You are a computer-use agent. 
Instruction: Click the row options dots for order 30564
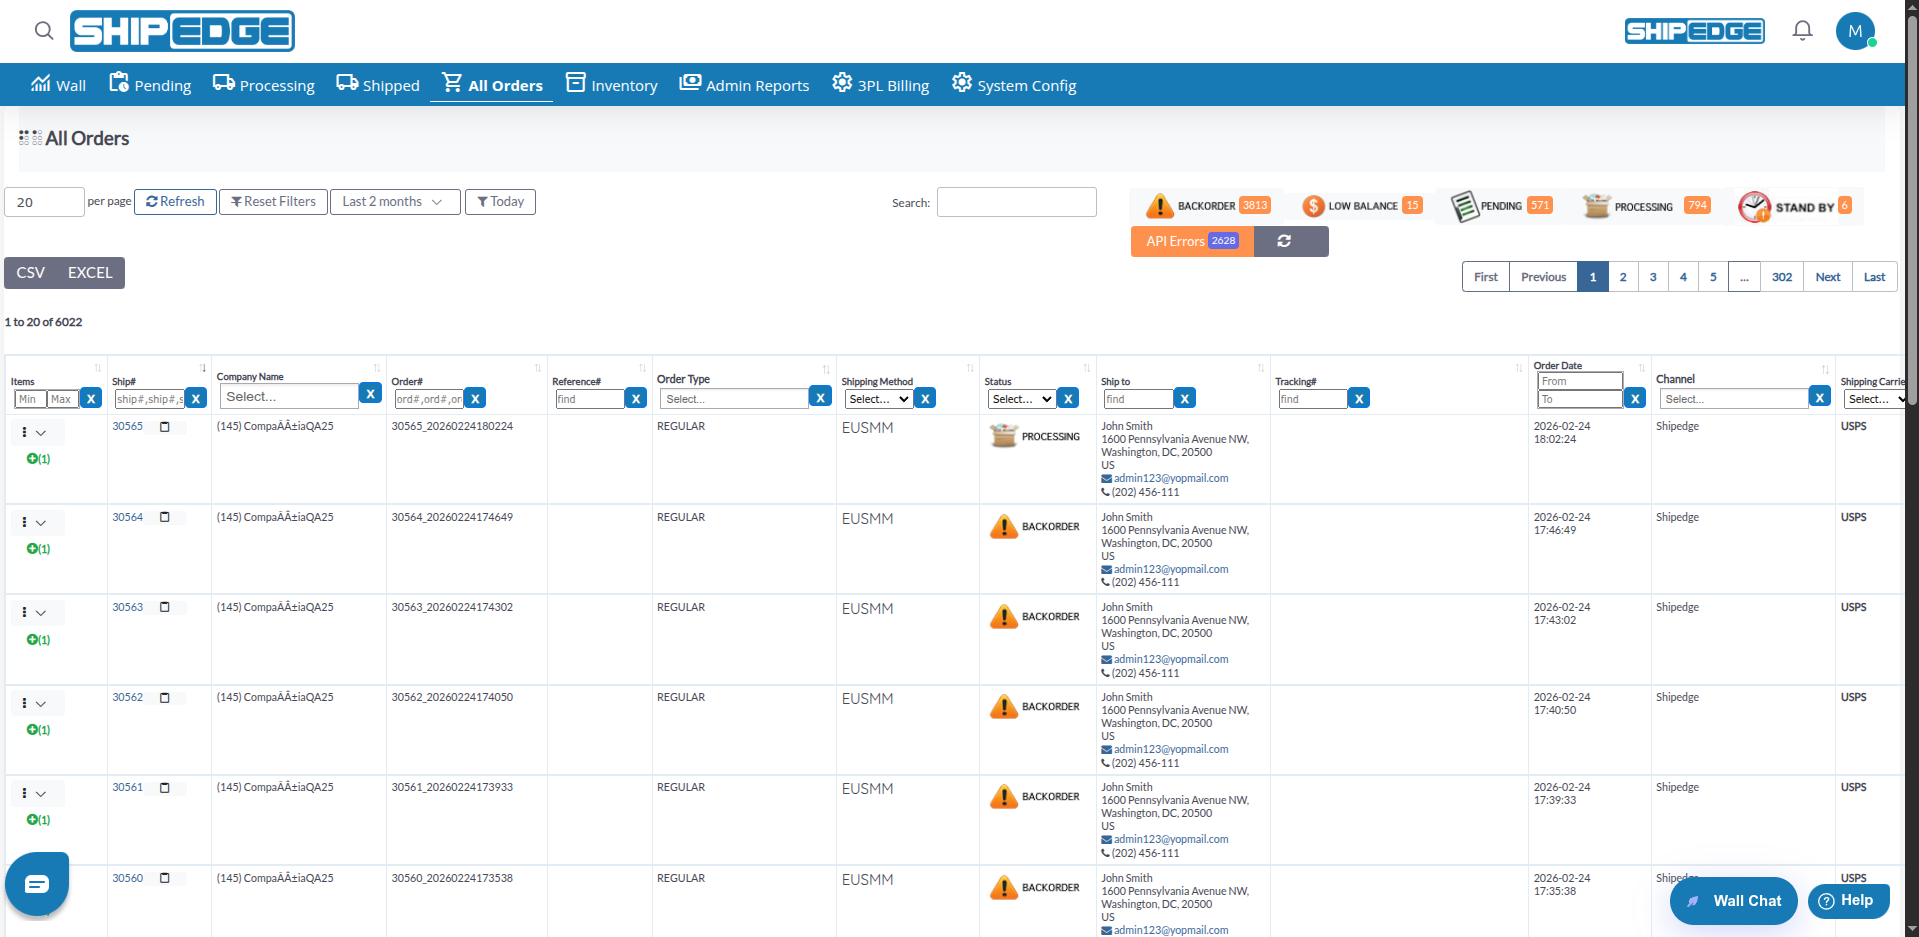point(25,522)
